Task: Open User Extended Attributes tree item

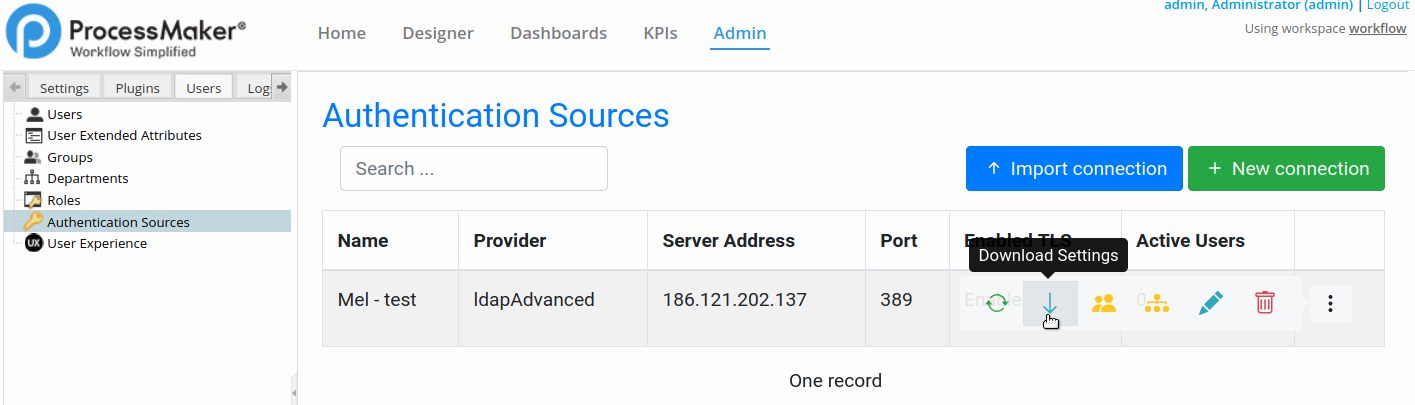Action: (x=124, y=135)
